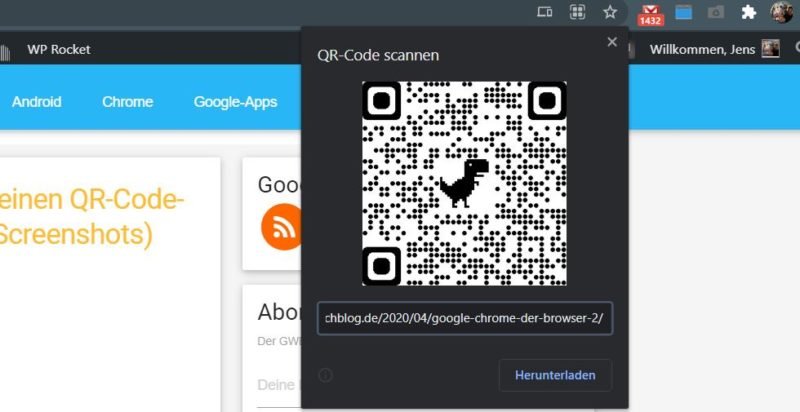Click the Herunterladen button

(555, 375)
